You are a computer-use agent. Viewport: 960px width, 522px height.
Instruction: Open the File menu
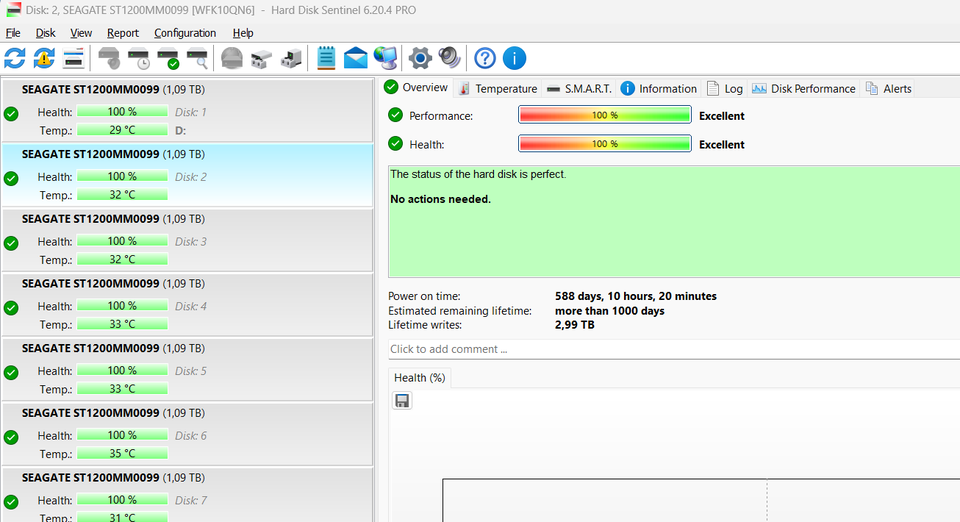point(13,33)
